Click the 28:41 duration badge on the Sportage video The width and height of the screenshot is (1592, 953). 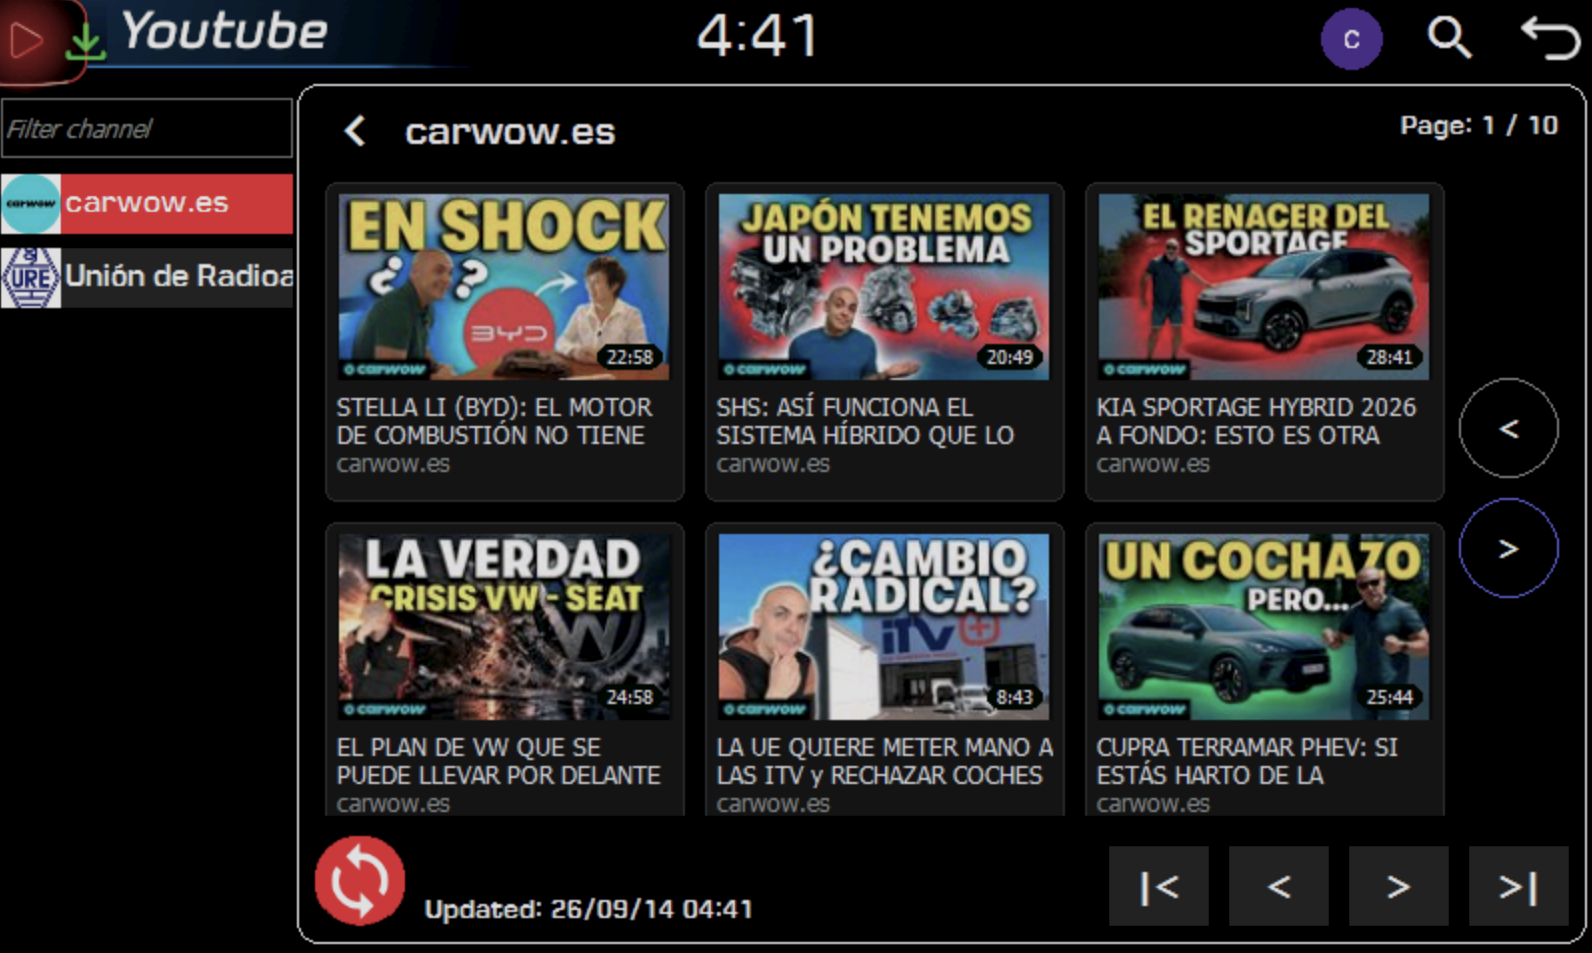(x=1389, y=357)
